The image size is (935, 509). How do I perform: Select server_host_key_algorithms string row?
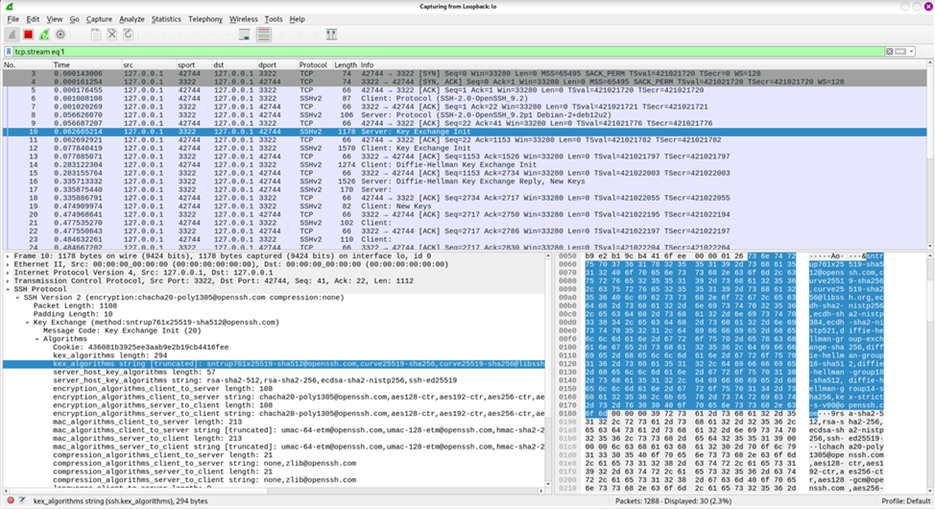(x=255, y=380)
